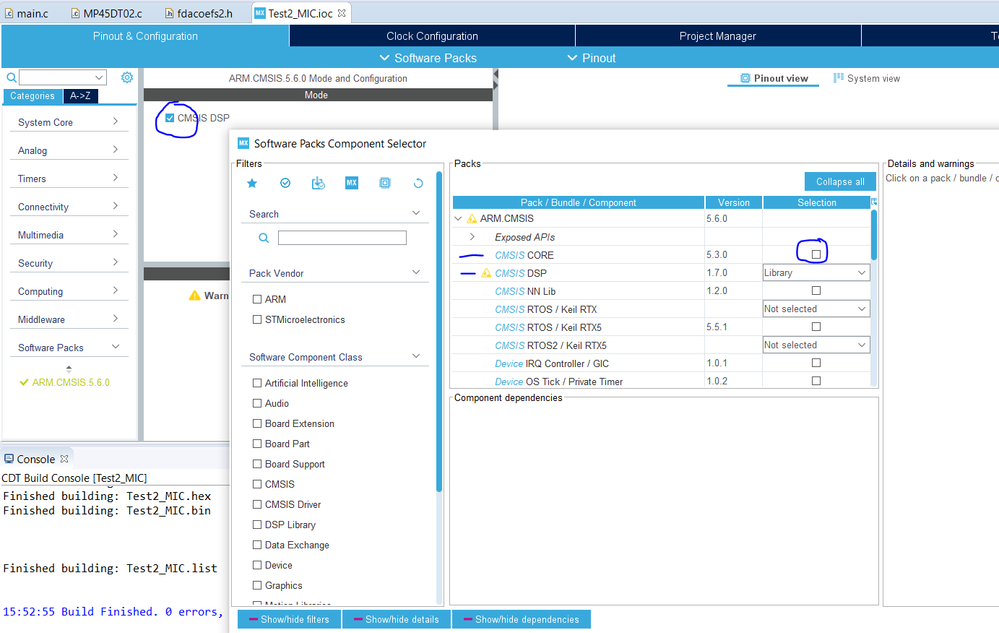This screenshot has width=999, height=633.
Task: Click the Show/hide dependencies button
Action: 521,619
